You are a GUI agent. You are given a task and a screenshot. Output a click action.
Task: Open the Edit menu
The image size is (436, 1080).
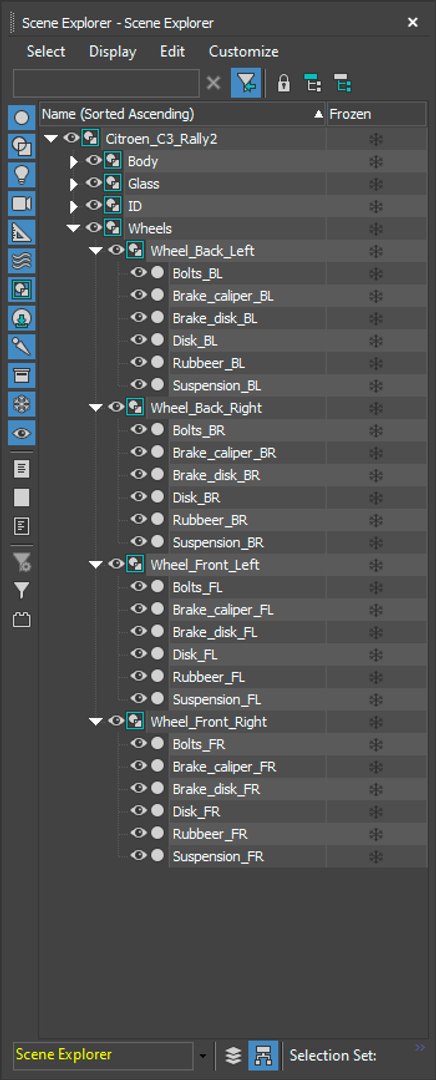[x=172, y=52]
